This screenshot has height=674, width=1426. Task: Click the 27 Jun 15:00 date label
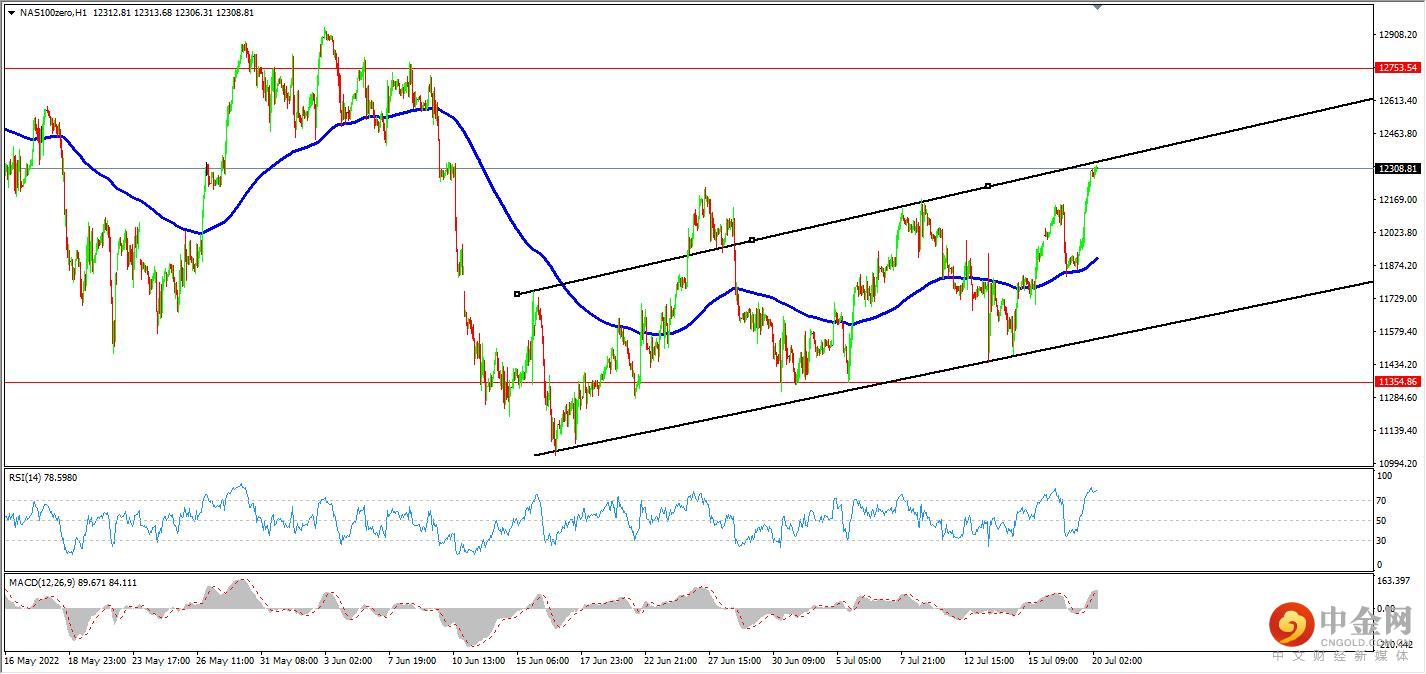(735, 661)
